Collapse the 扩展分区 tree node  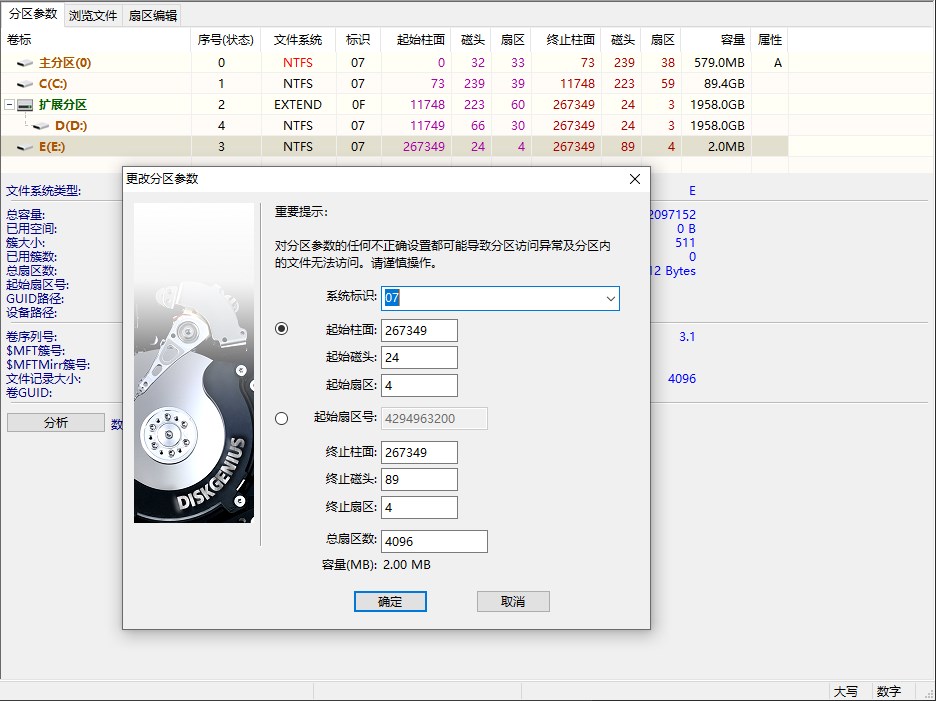point(9,104)
